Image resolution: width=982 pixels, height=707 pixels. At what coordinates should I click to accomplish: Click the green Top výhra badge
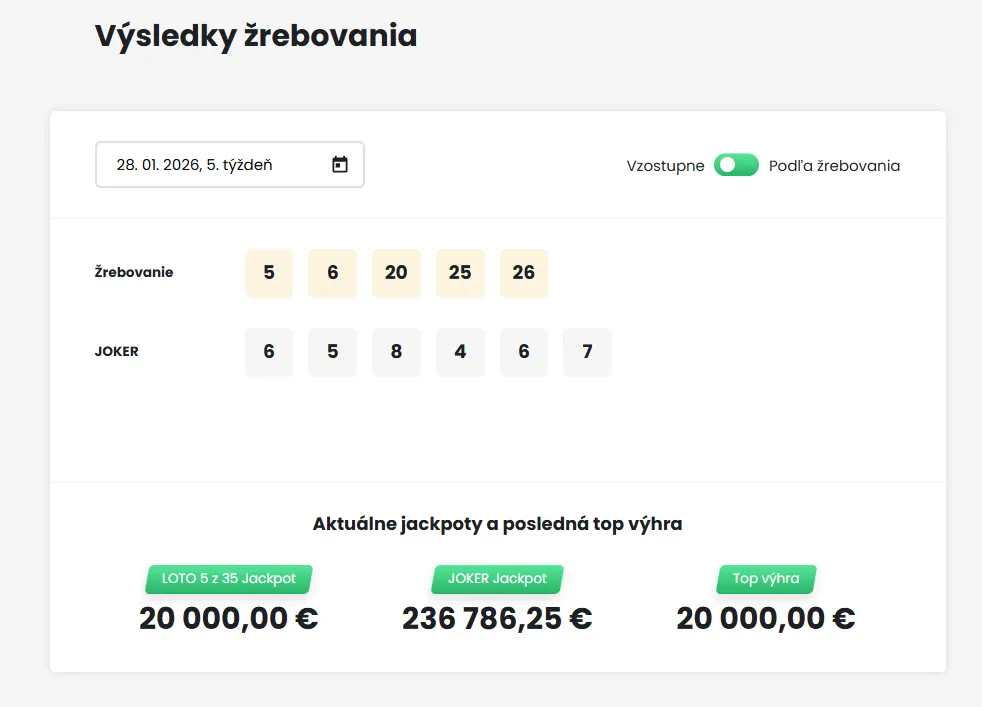(765, 579)
